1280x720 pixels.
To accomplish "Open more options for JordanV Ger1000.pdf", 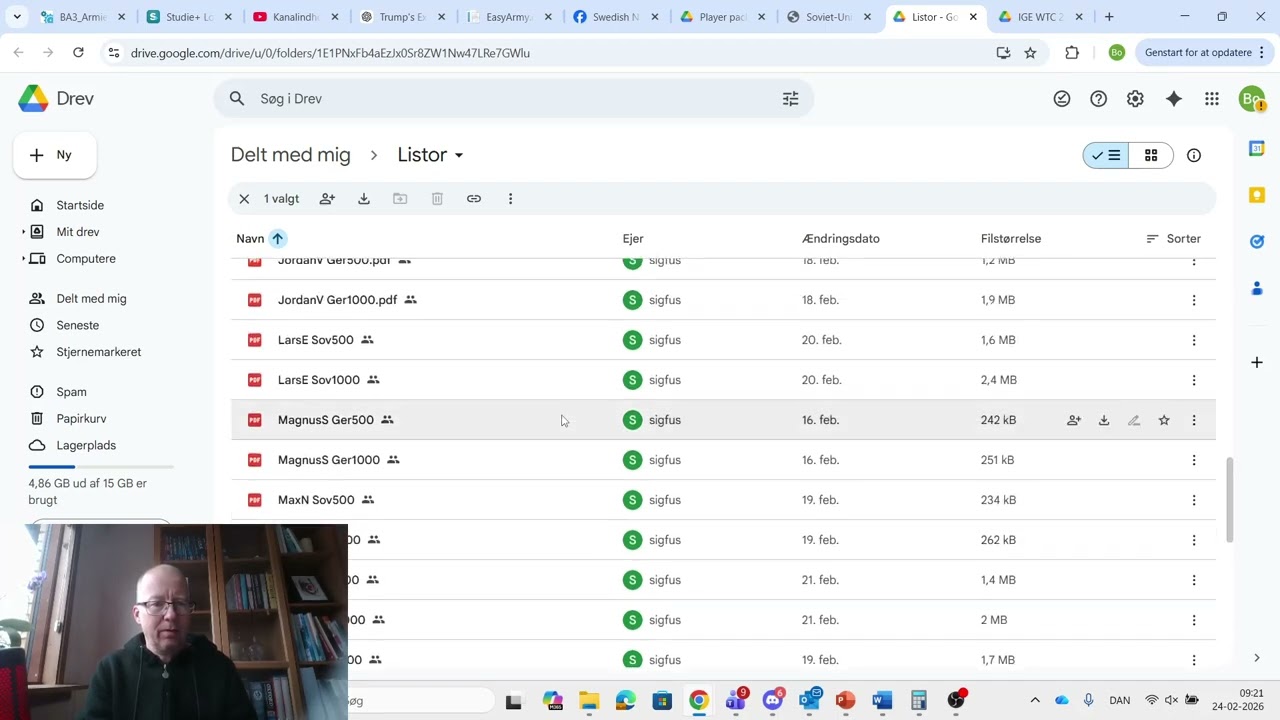I will pos(1194,300).
